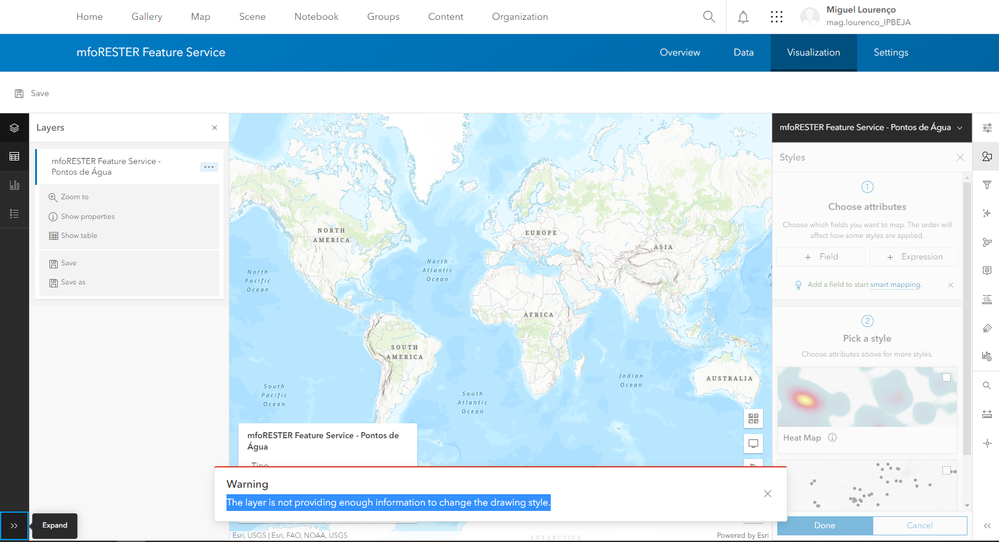Image resolution: width=999 pixels, height=542 pixels.
Task: Go to Scene in top navigation
Action: point(252,17)
